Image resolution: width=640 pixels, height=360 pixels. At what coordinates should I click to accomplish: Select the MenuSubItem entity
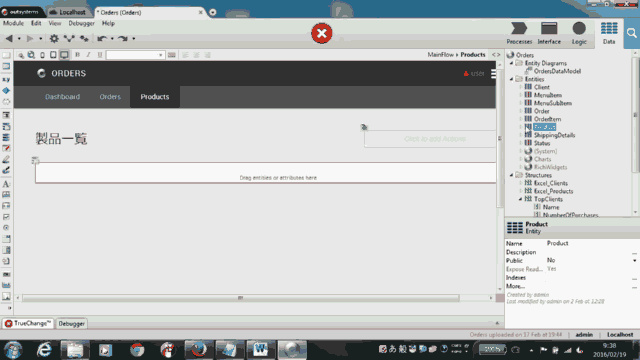553,103
